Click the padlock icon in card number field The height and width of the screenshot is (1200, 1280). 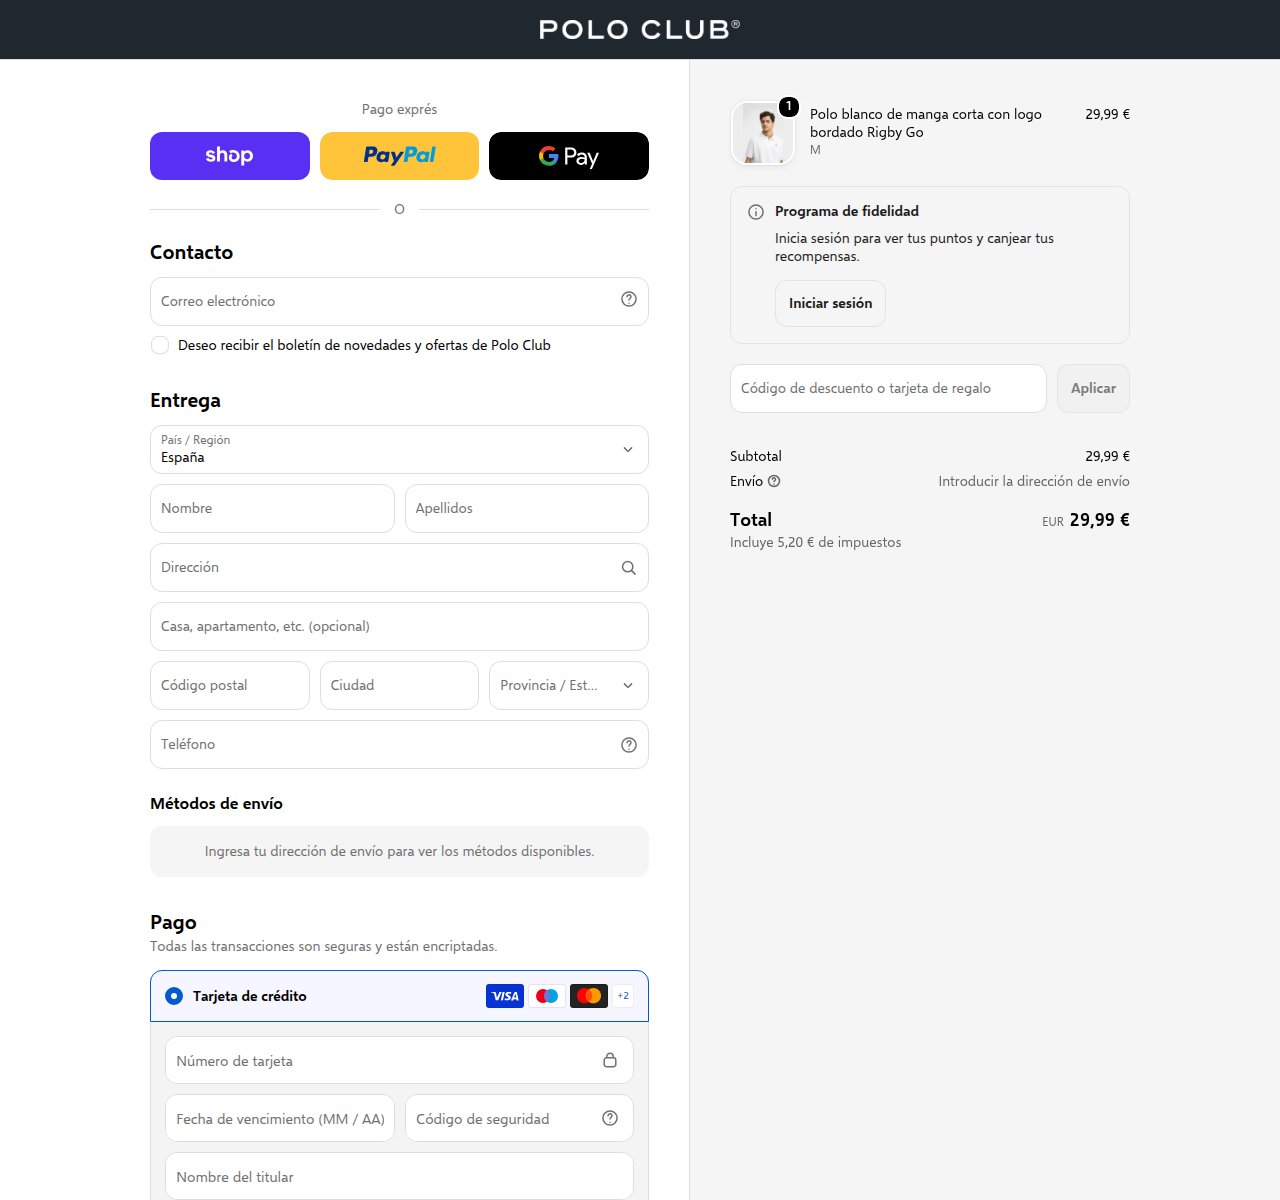pyautogui.click(x=610, y=1060)
